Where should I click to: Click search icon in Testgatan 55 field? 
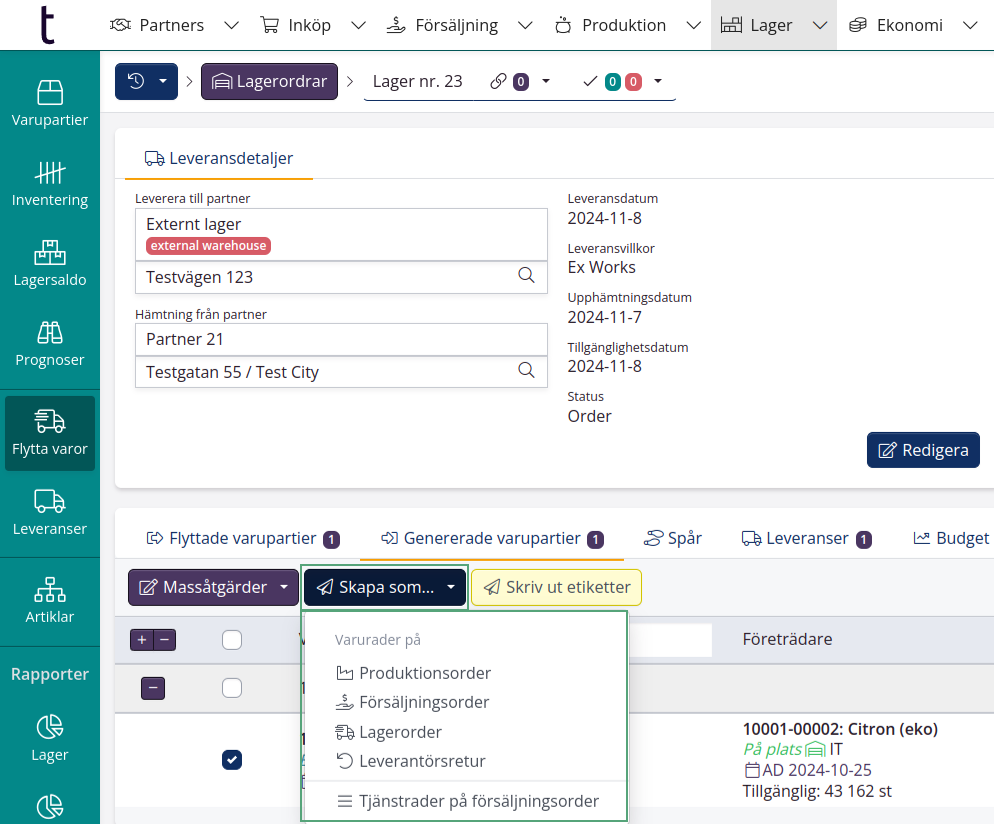pos(526,372)
